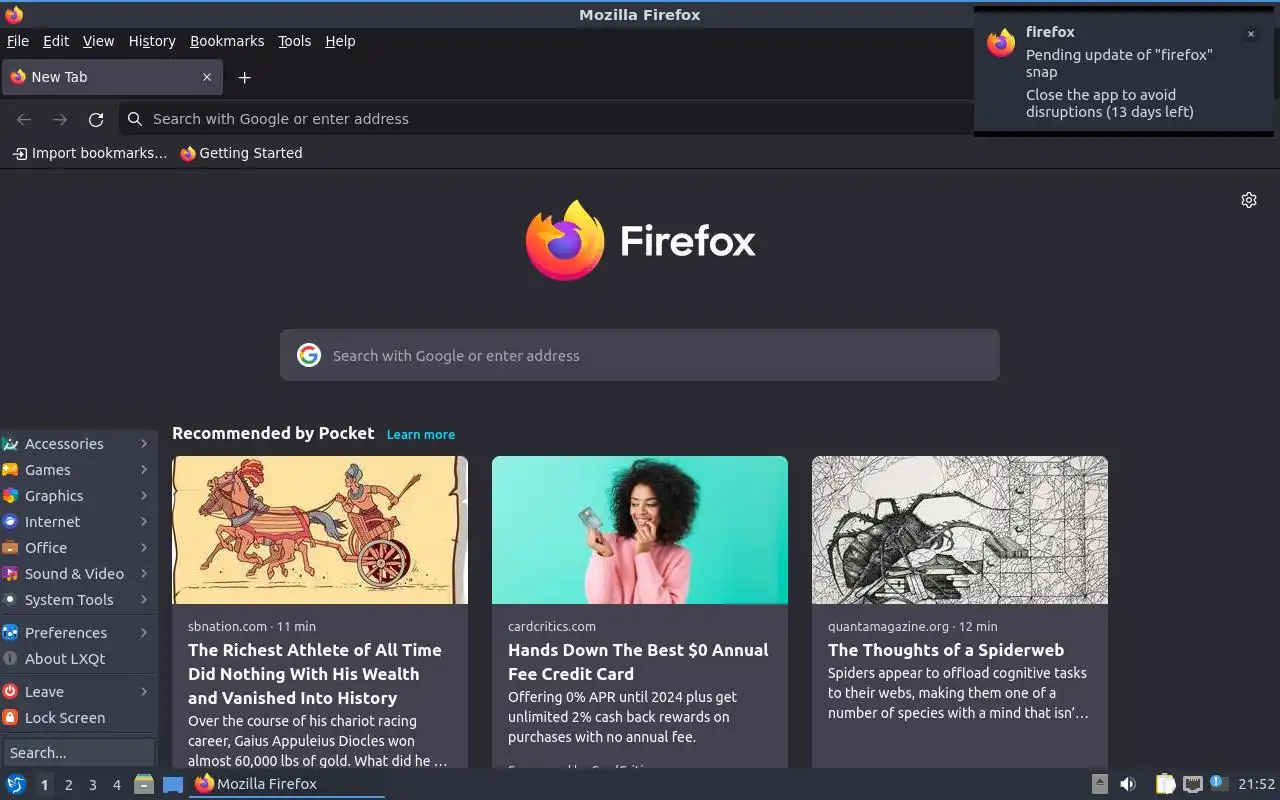Click 'Pending update of "firefox" snap' text
Image resolution: width=1280 pixels, height=800 pixels.
point(1119,63)
